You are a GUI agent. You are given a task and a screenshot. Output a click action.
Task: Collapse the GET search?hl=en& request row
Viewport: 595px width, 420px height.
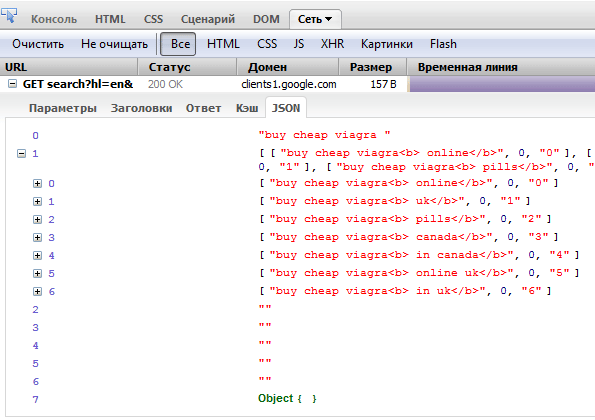(13, 83)
